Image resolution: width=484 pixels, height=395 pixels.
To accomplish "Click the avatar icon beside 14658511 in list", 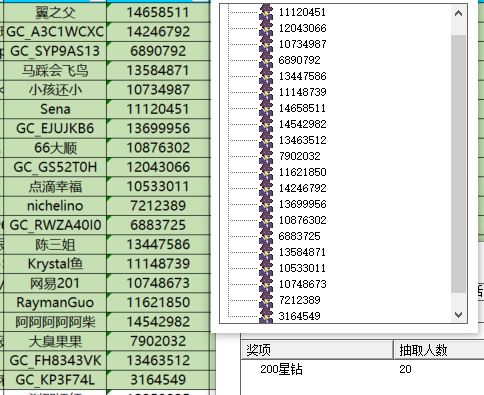I will [x=266, y=108].
